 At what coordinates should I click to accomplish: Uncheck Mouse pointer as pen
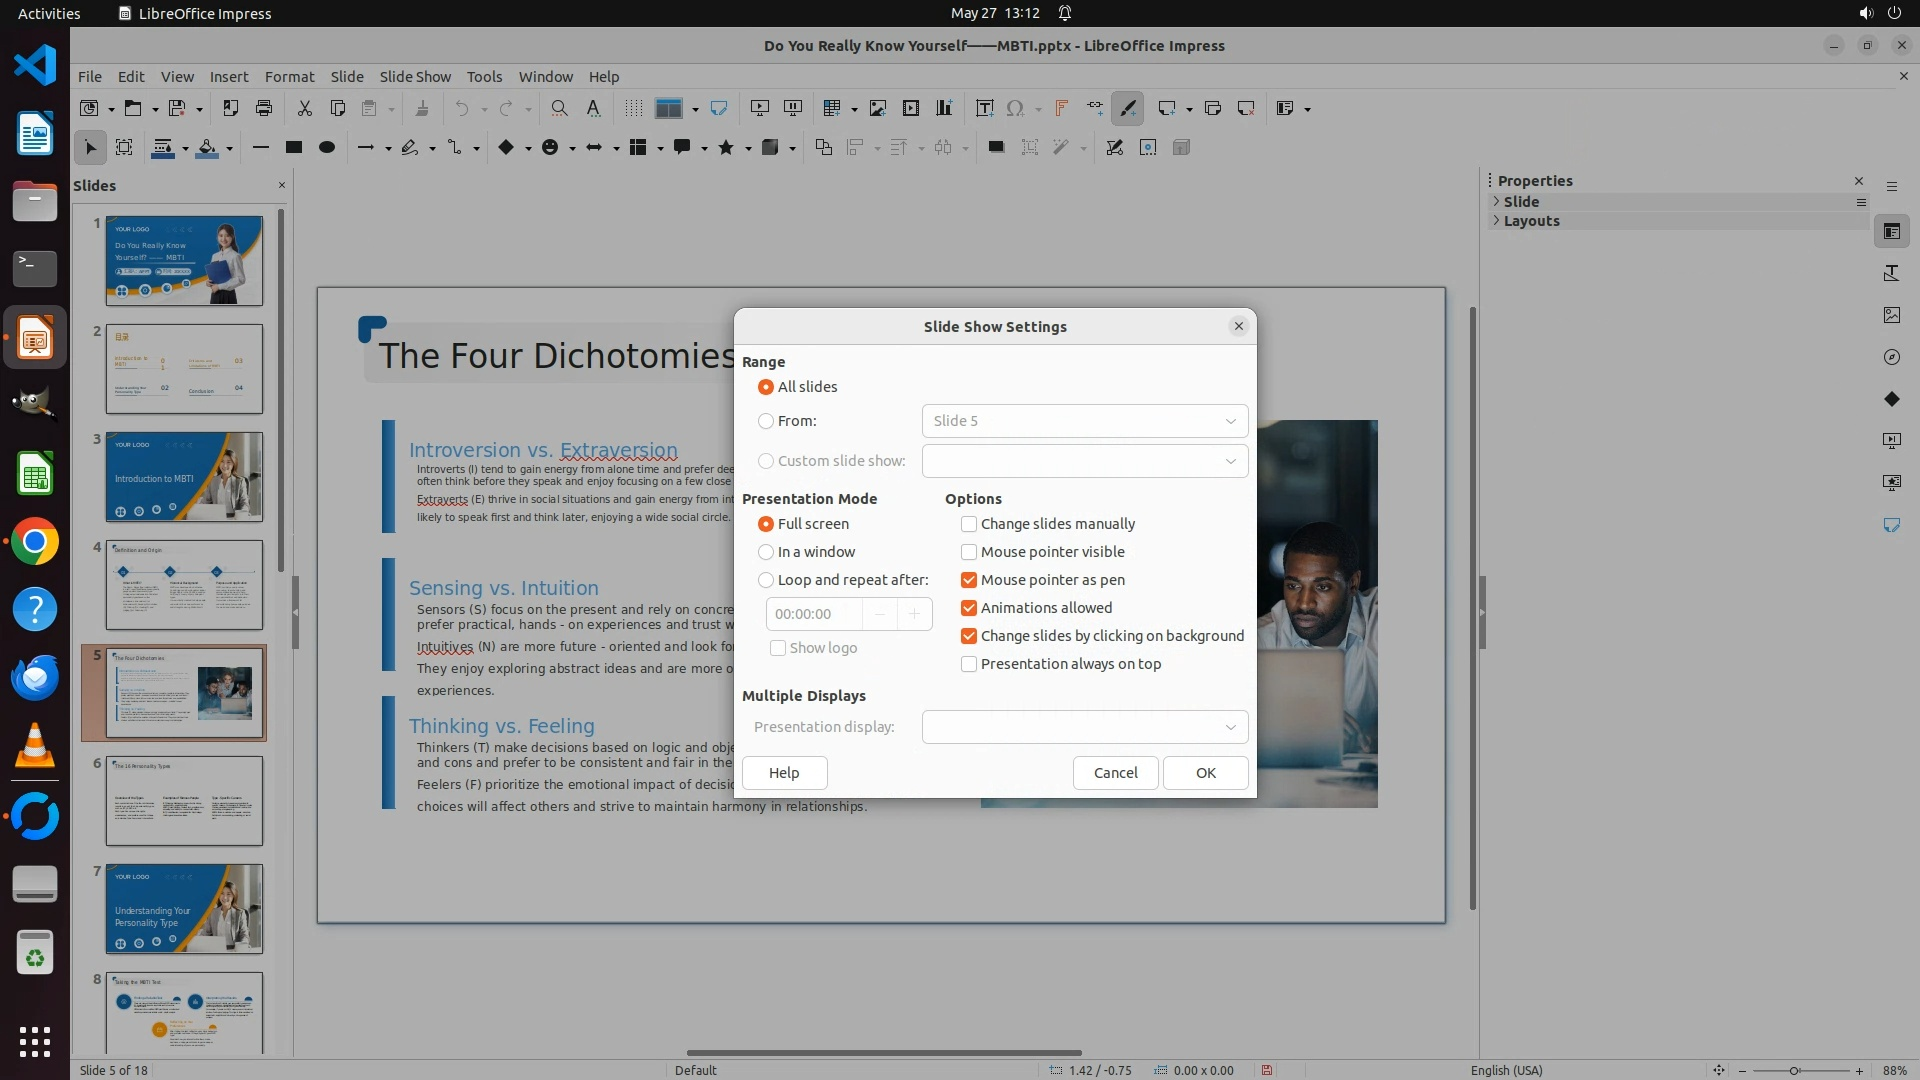click(x=968, y=580)
